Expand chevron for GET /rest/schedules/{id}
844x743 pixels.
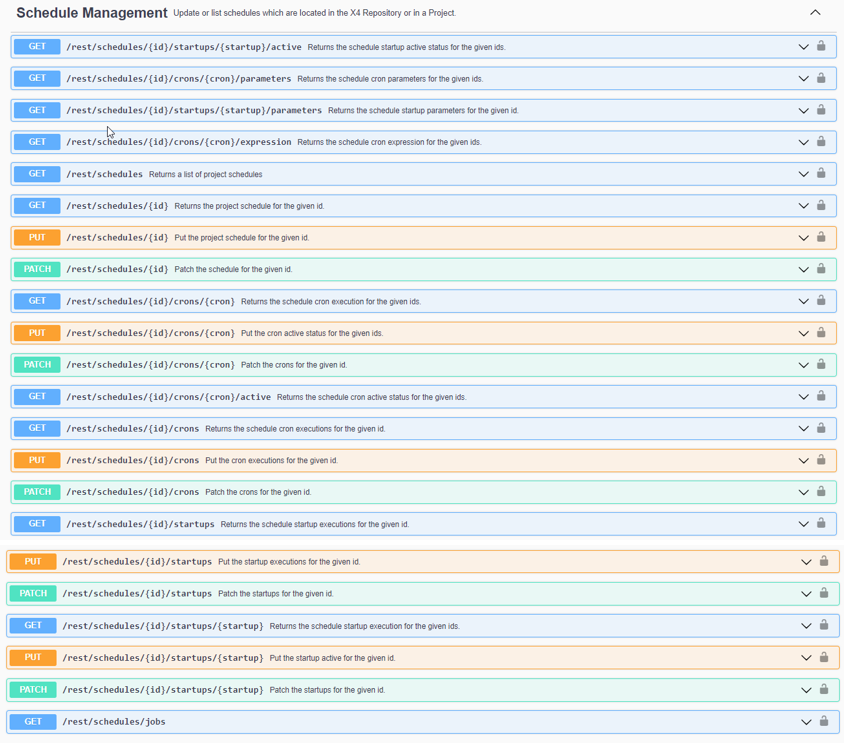coord(803,206)
